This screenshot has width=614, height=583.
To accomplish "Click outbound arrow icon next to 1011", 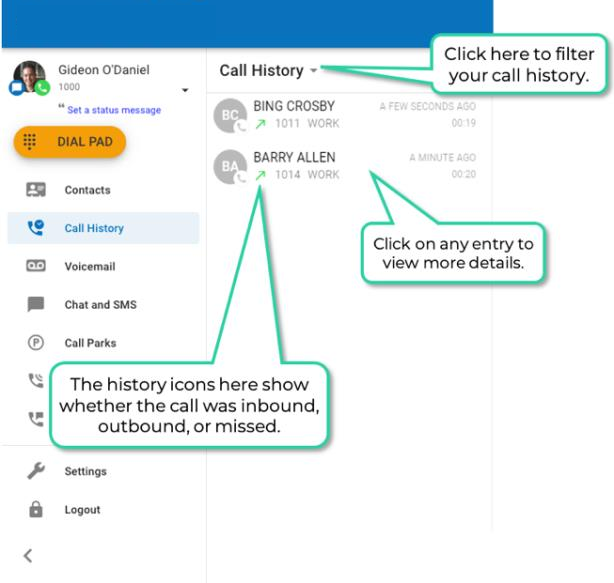I will 260,124.
